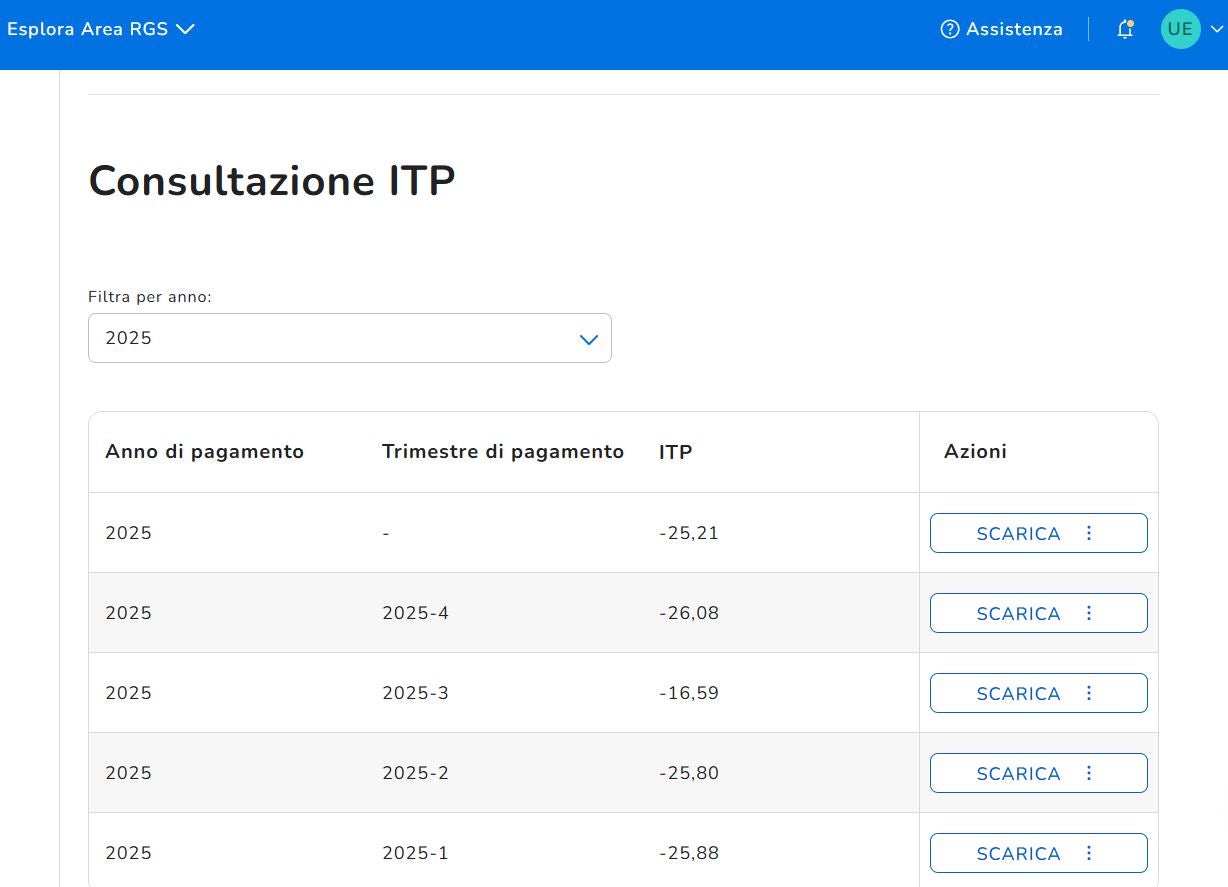
Task: Show more actions for 2025-3 row
Action: coord(1089,693)
